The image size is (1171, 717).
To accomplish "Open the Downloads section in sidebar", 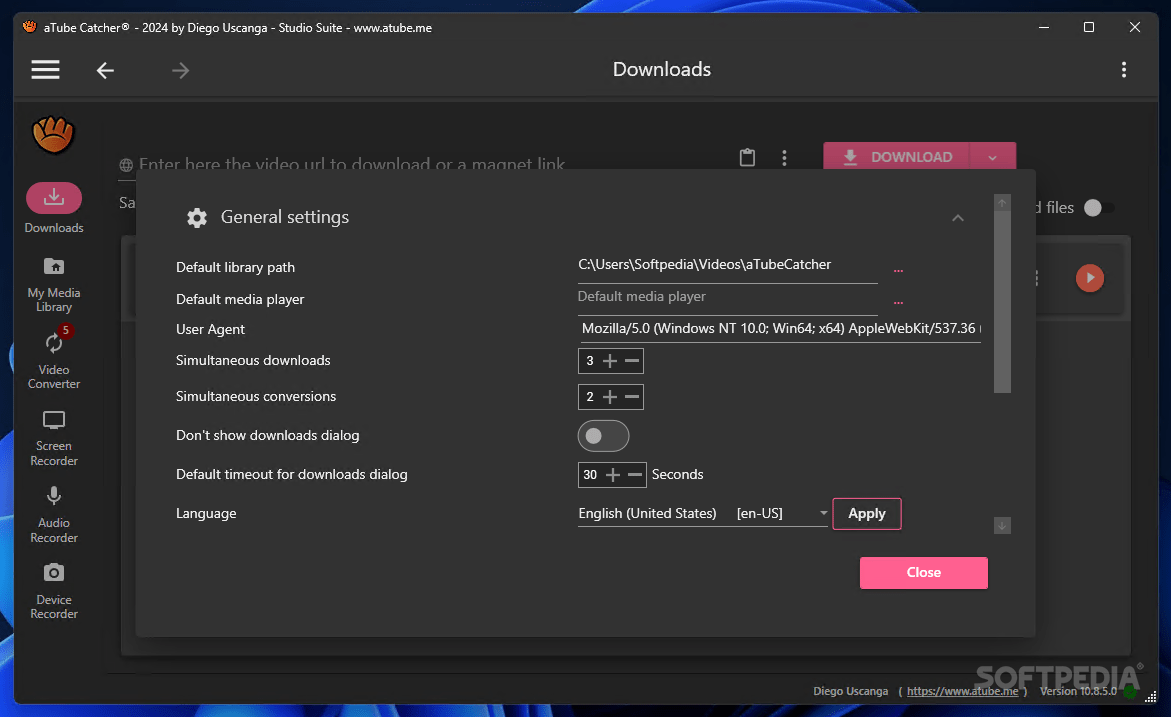I will tap(54, 208).
